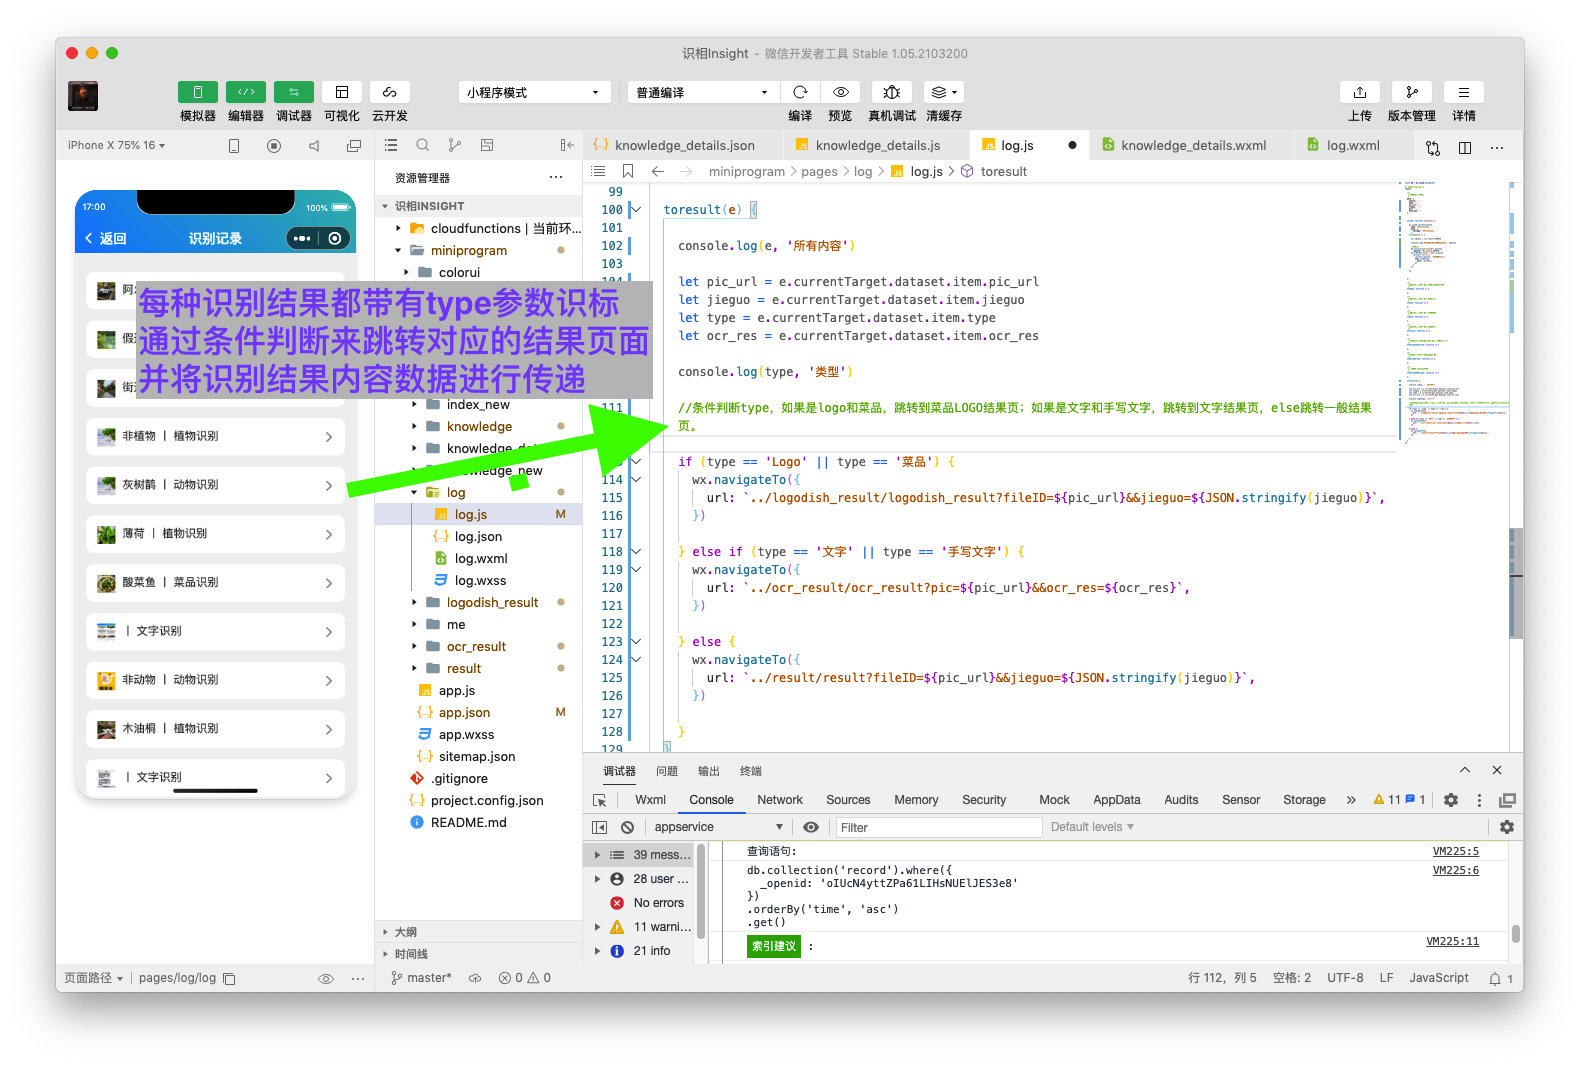
Task: Open the Default levels dropdown
Action: click(1092, 827)
